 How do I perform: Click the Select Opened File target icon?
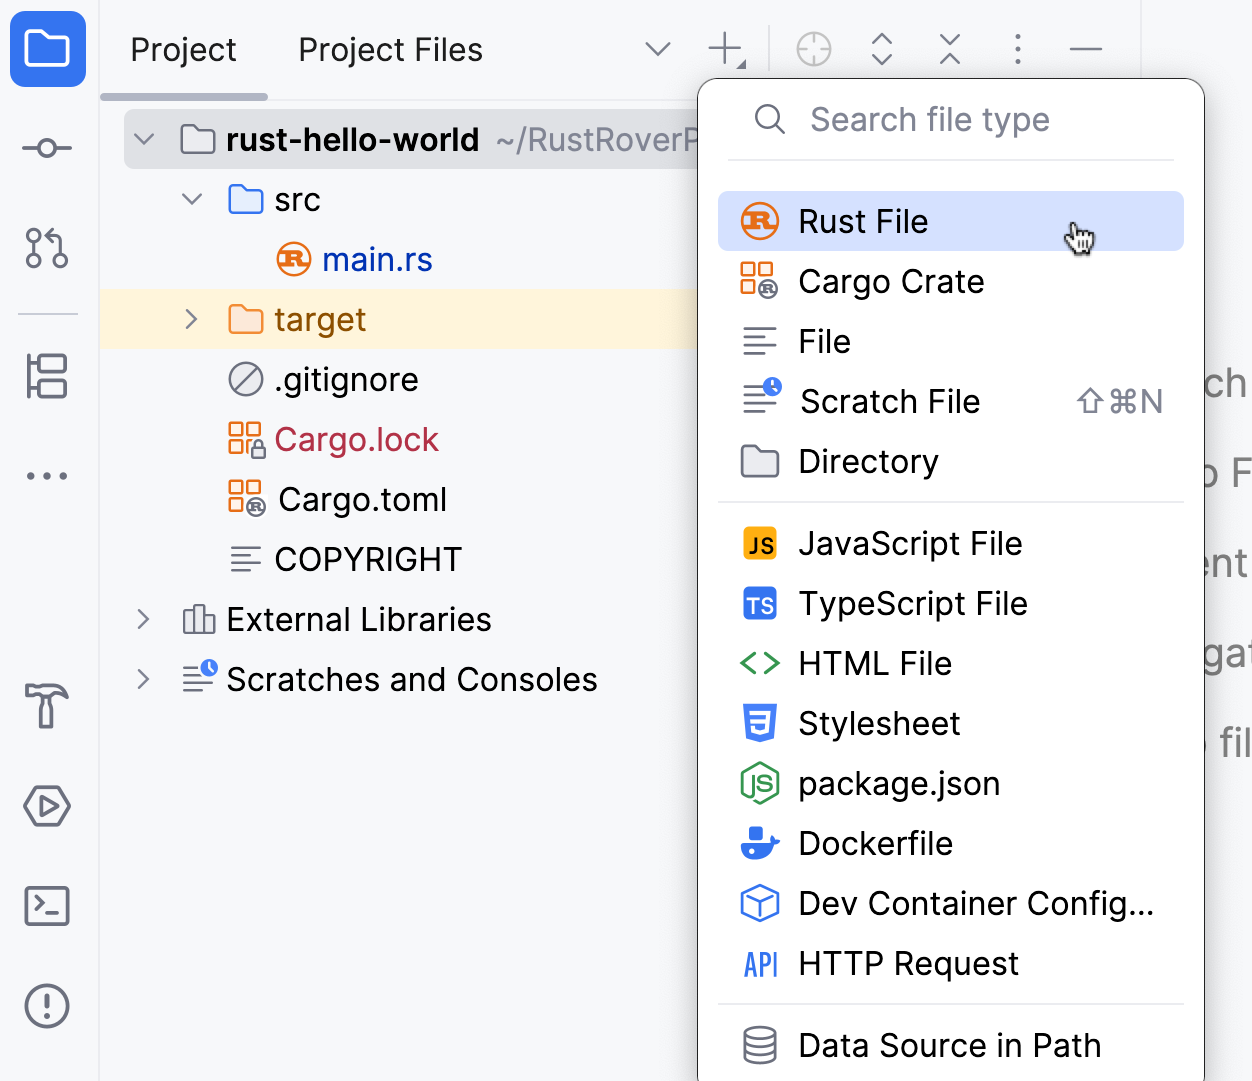(813, 48)
